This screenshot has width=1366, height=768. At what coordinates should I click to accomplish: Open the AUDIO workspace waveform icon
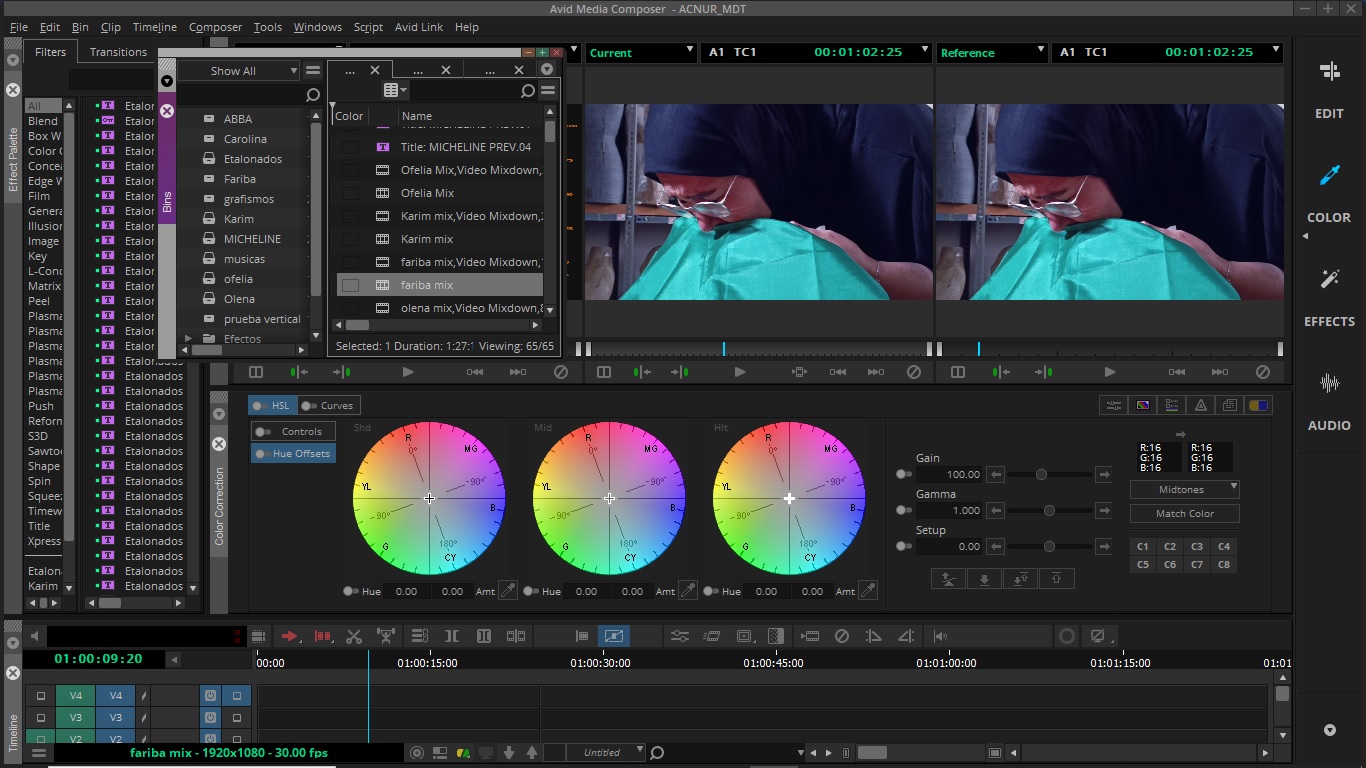tap(1329, 383)
